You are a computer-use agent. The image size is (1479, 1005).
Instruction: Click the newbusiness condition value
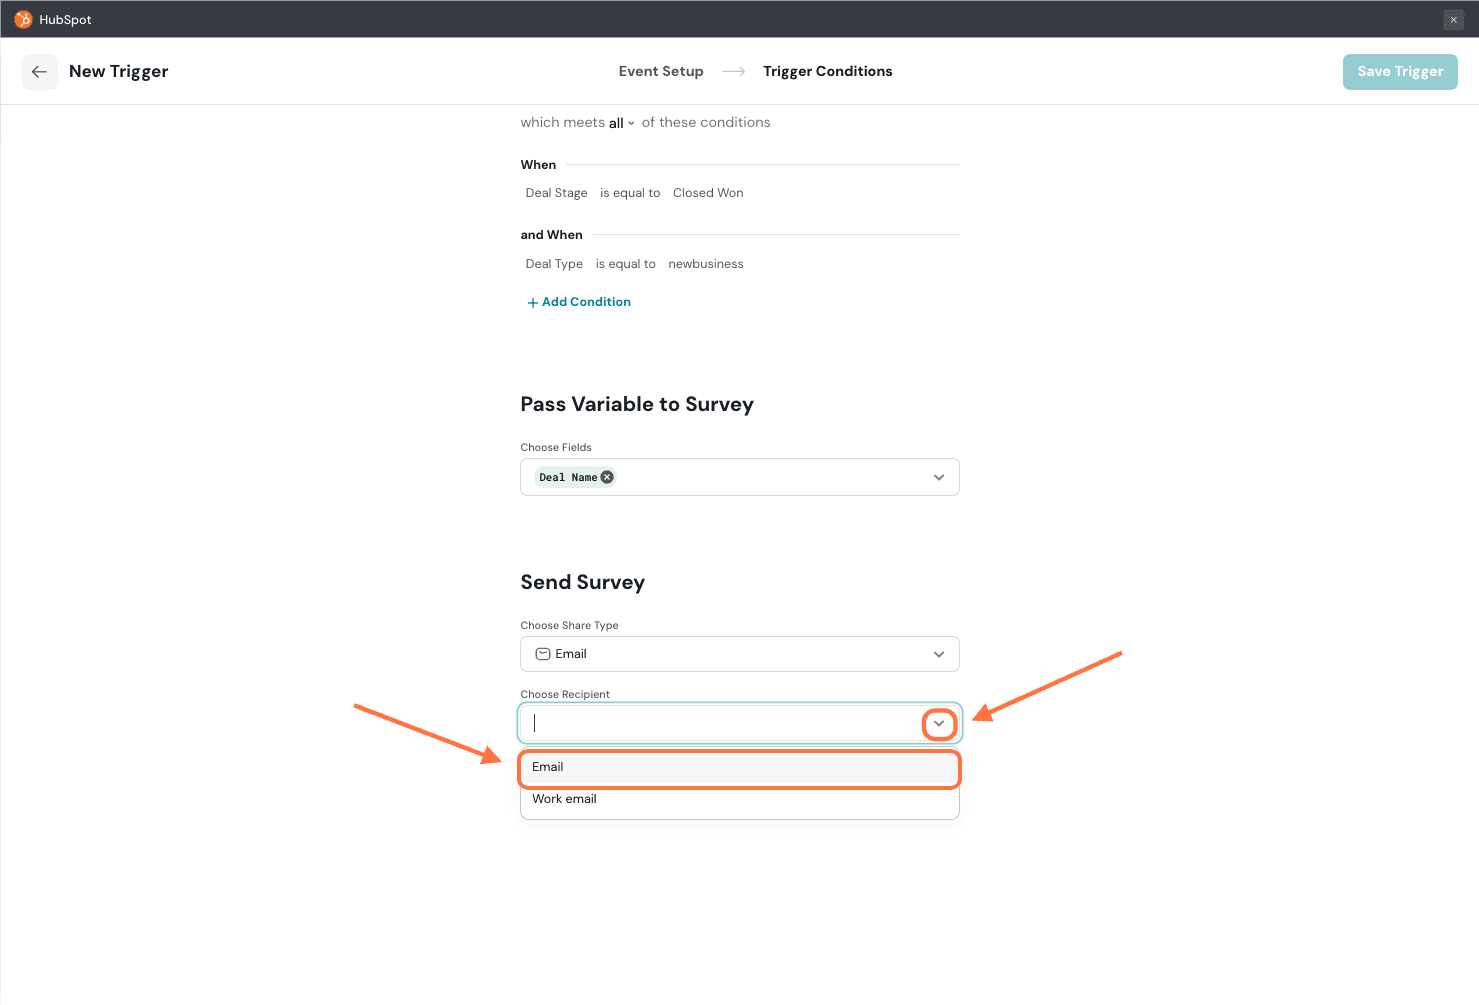coord(705,264)
